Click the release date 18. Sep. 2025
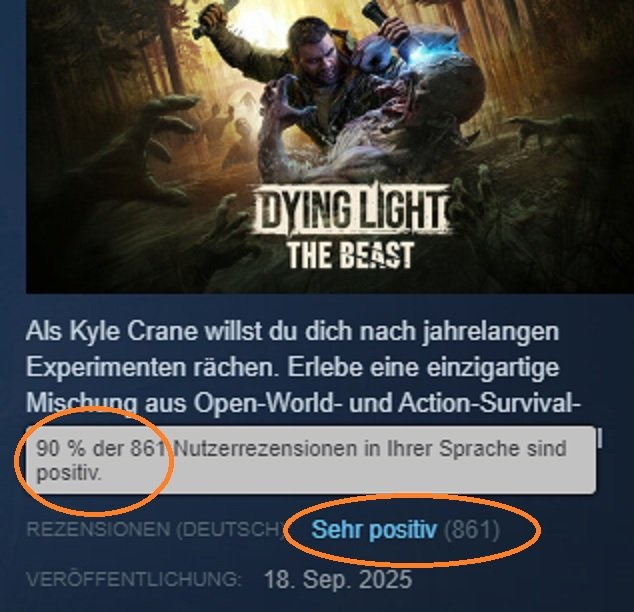634x612 pixels. tap(338, 580)
